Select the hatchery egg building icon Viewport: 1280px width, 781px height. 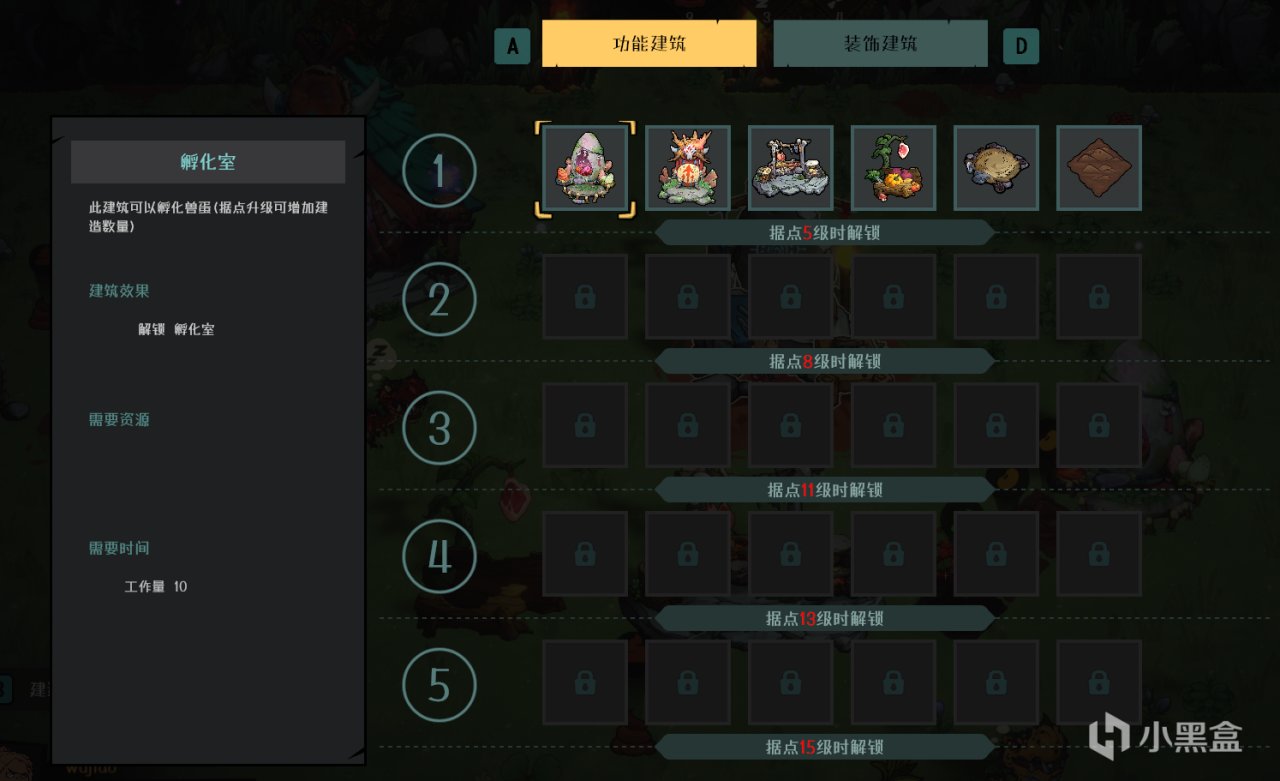(x=585, y=168)
